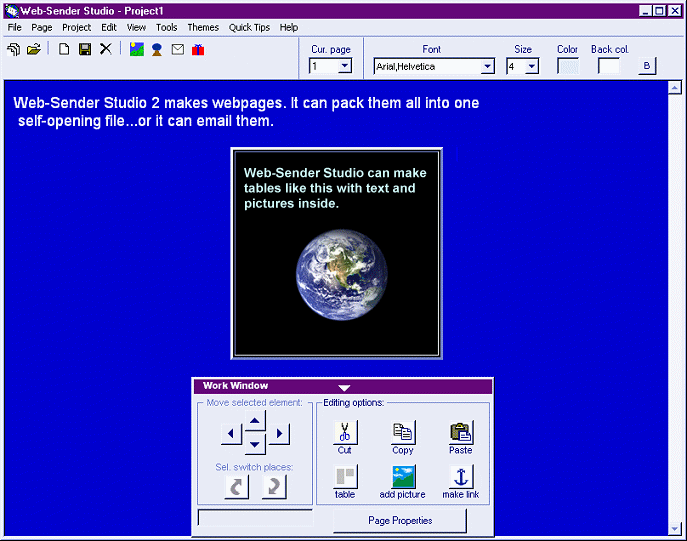Open the View menu
Viewport: 687px width, 541px height.
coord(136,27)
